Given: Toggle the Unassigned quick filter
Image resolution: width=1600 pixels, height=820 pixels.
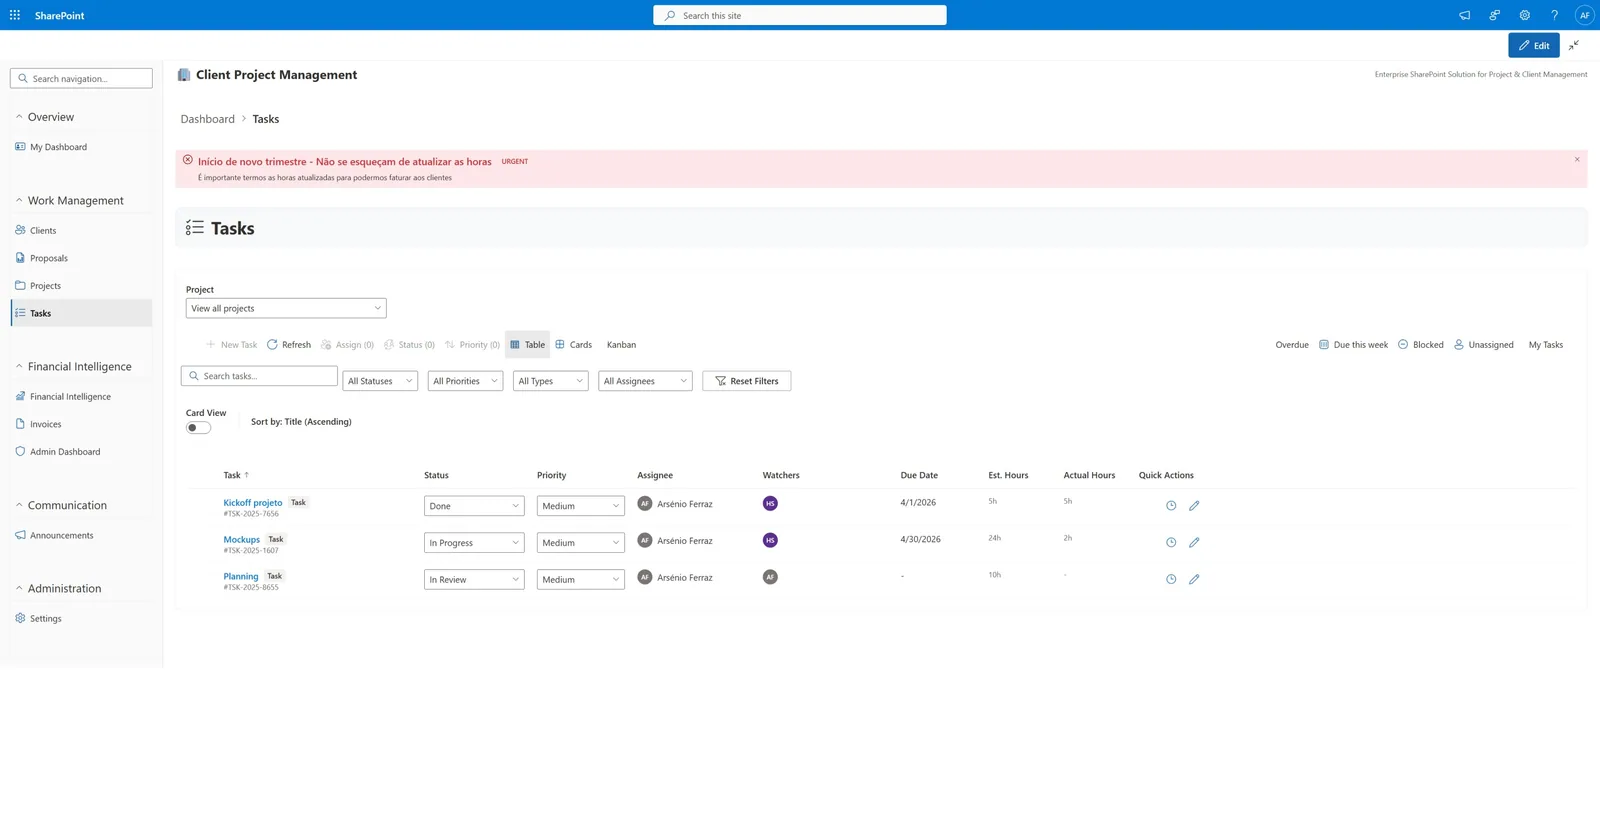Looking at the screenshot, I should click(1483, 344).
